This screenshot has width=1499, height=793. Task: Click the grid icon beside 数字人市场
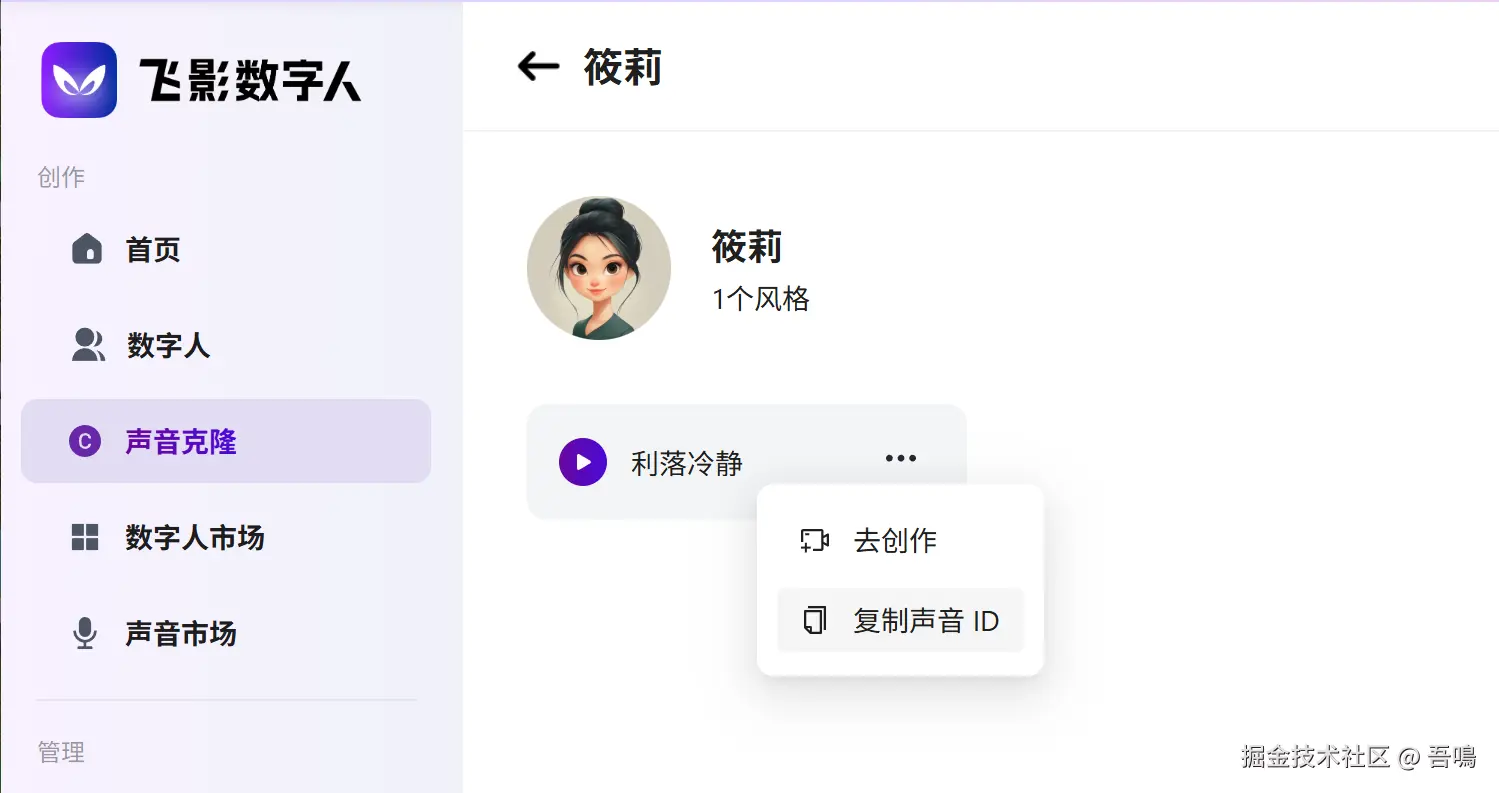pyautogui.click(x=86, y=538)
